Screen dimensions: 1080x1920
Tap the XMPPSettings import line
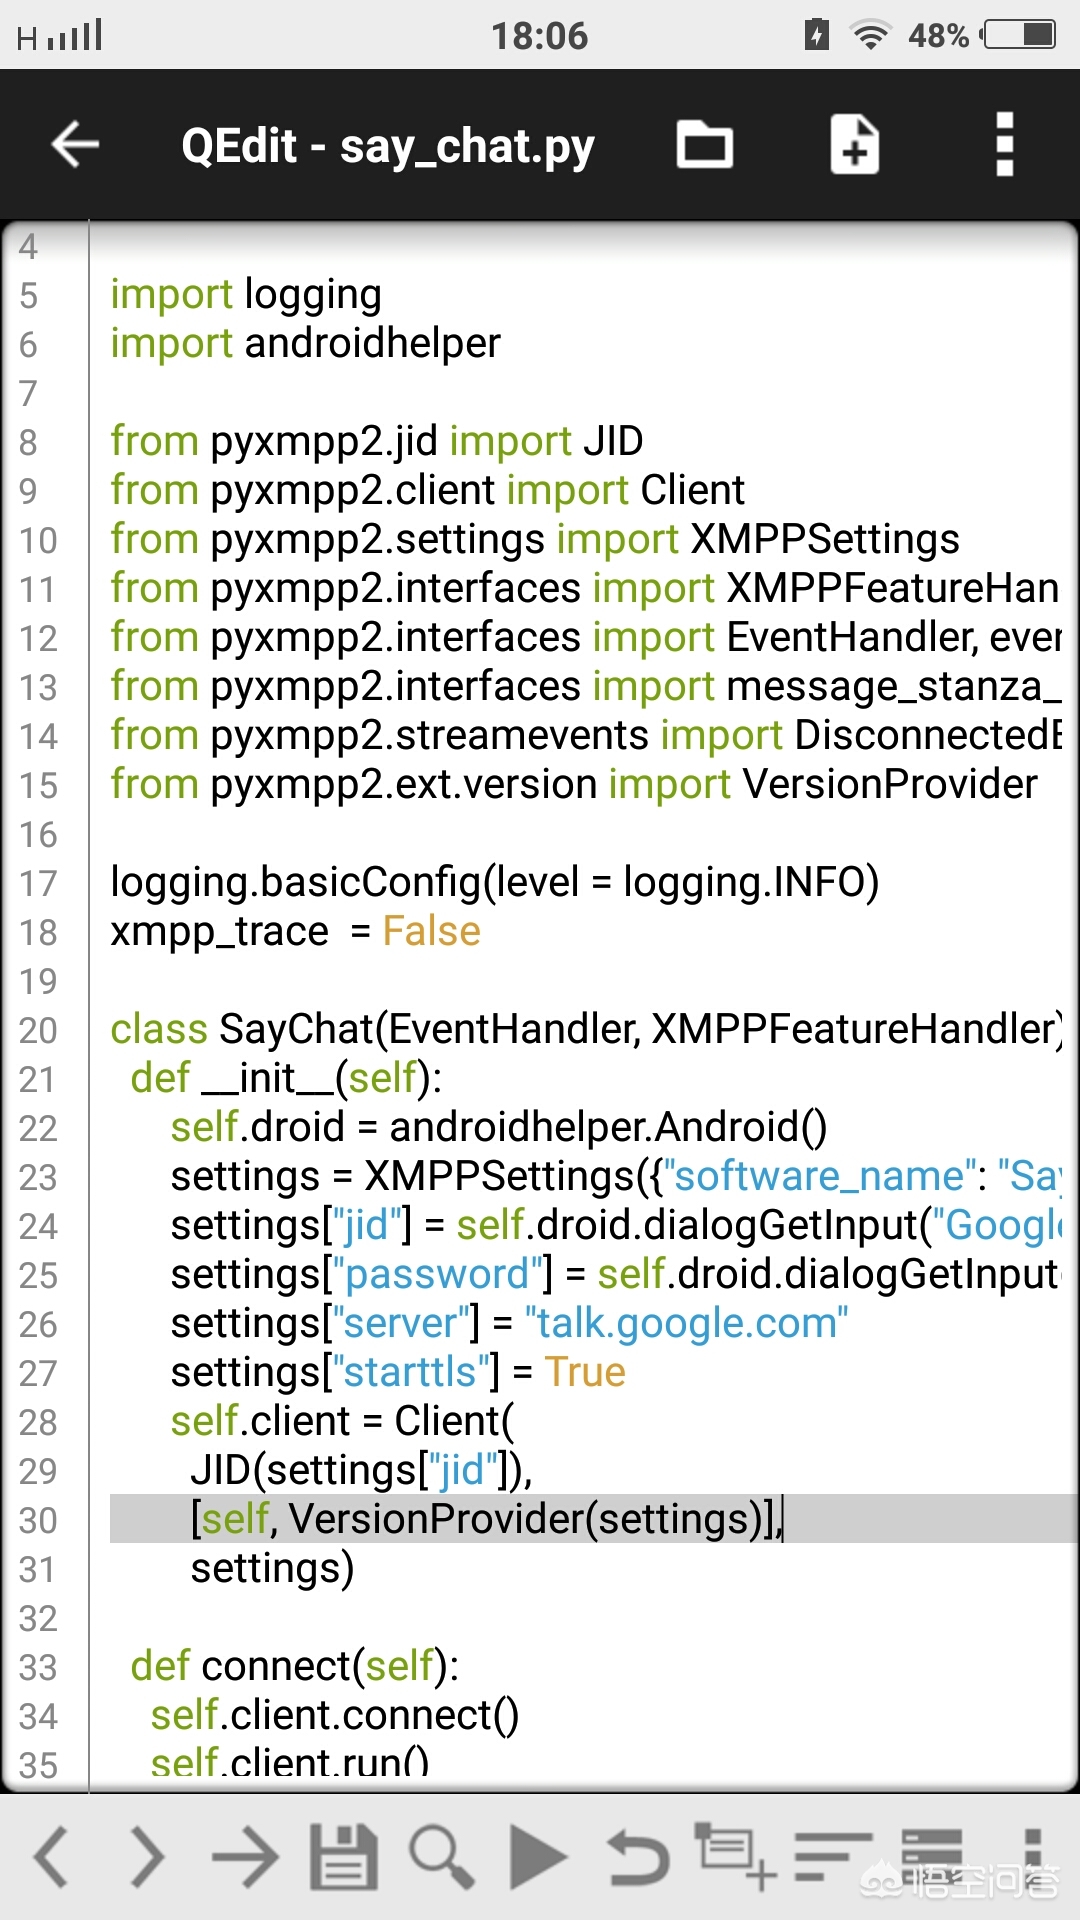(535, 539)
